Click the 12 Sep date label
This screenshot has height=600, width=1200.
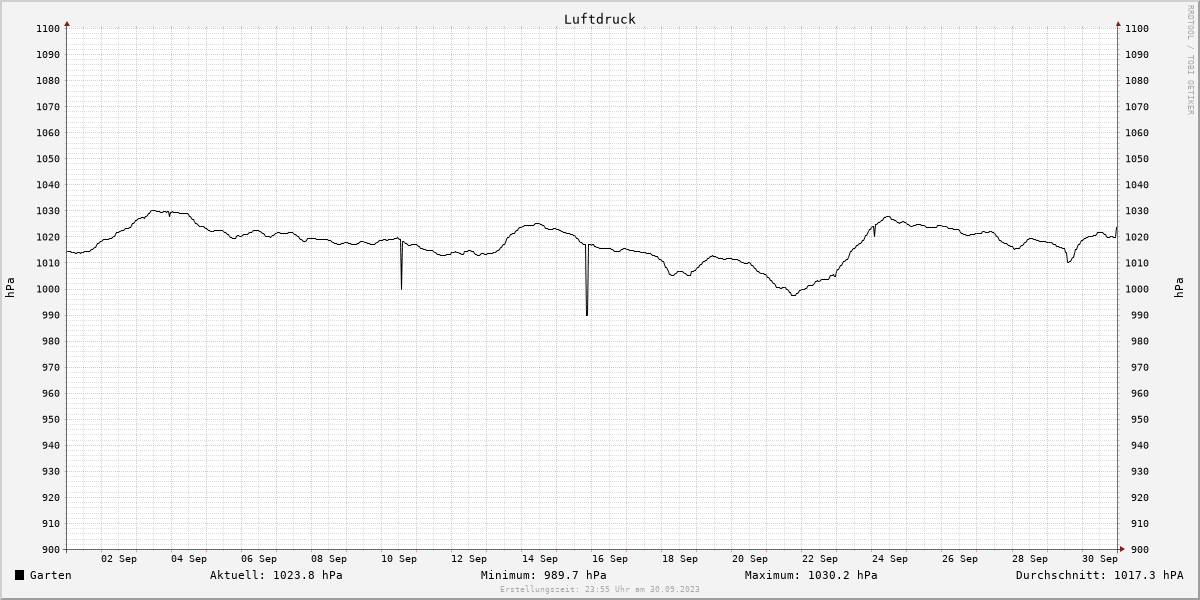469,559
